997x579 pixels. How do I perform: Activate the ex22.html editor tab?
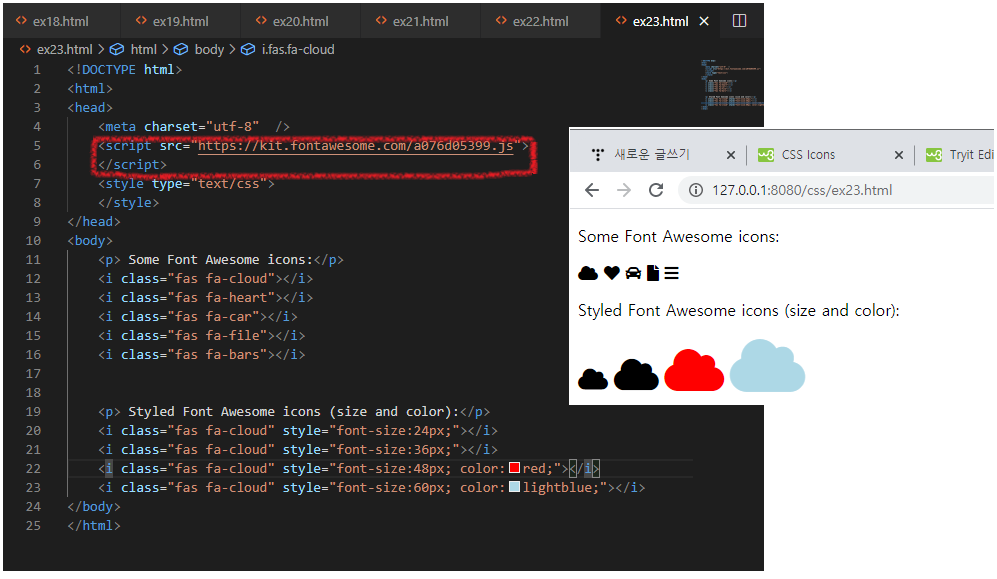point(540,21)
